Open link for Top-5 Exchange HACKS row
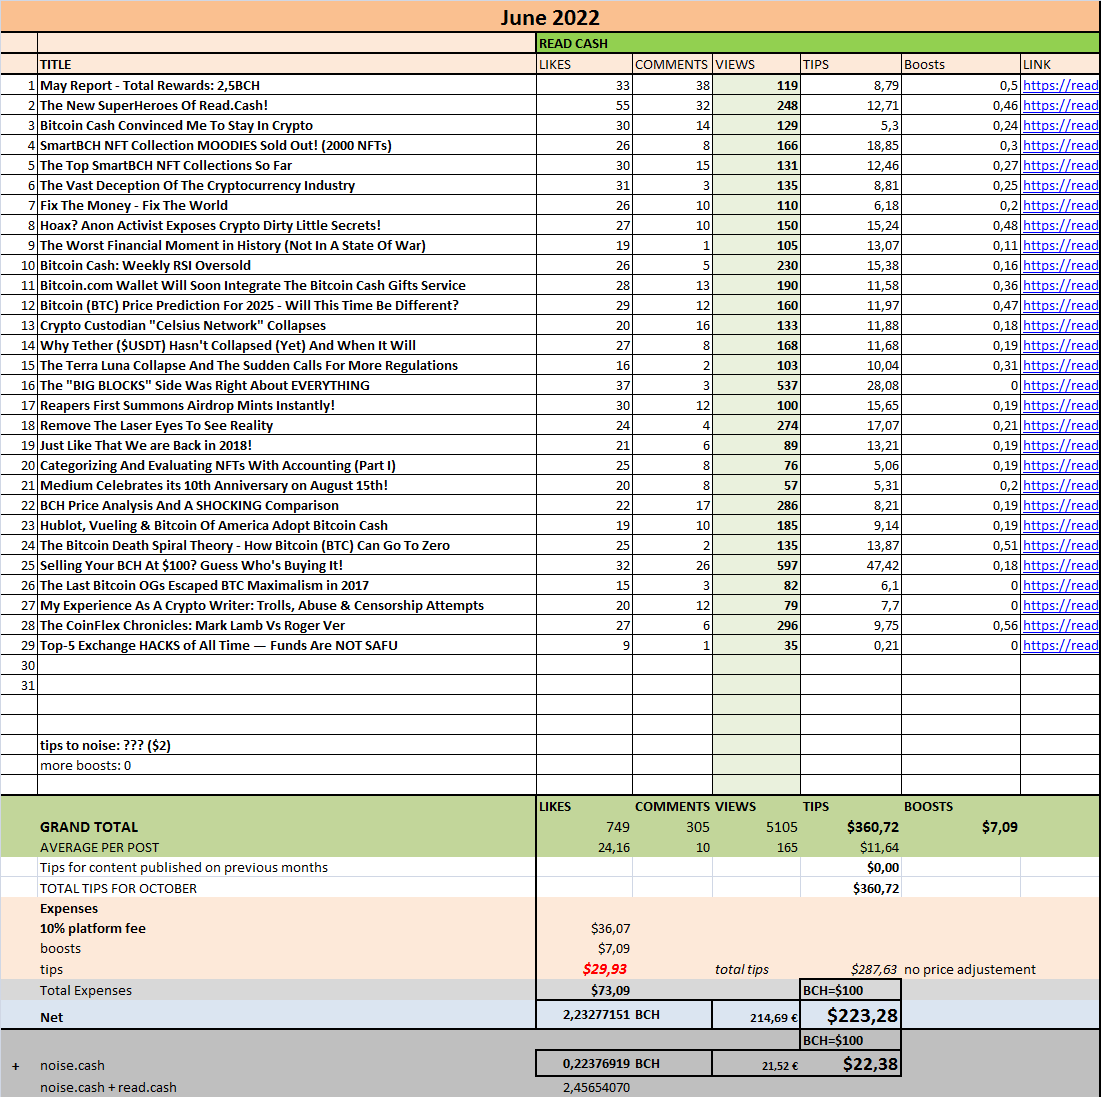Screen dimensions: 1101x1097 point(1060,645)
